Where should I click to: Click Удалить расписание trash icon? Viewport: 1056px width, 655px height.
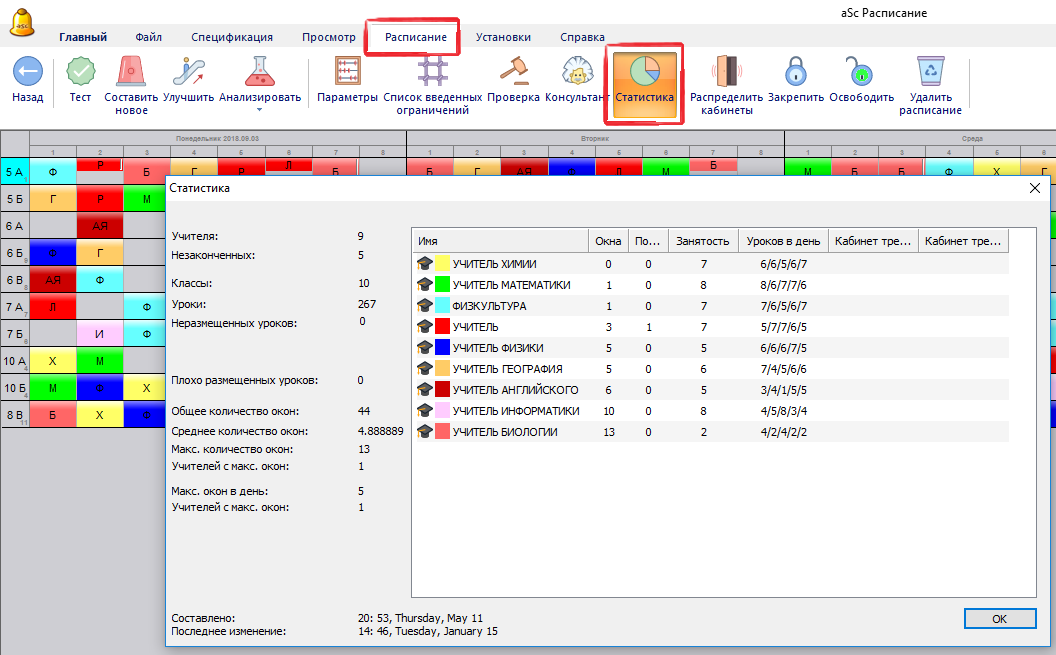pyautogui.click(x=931, y=72)
